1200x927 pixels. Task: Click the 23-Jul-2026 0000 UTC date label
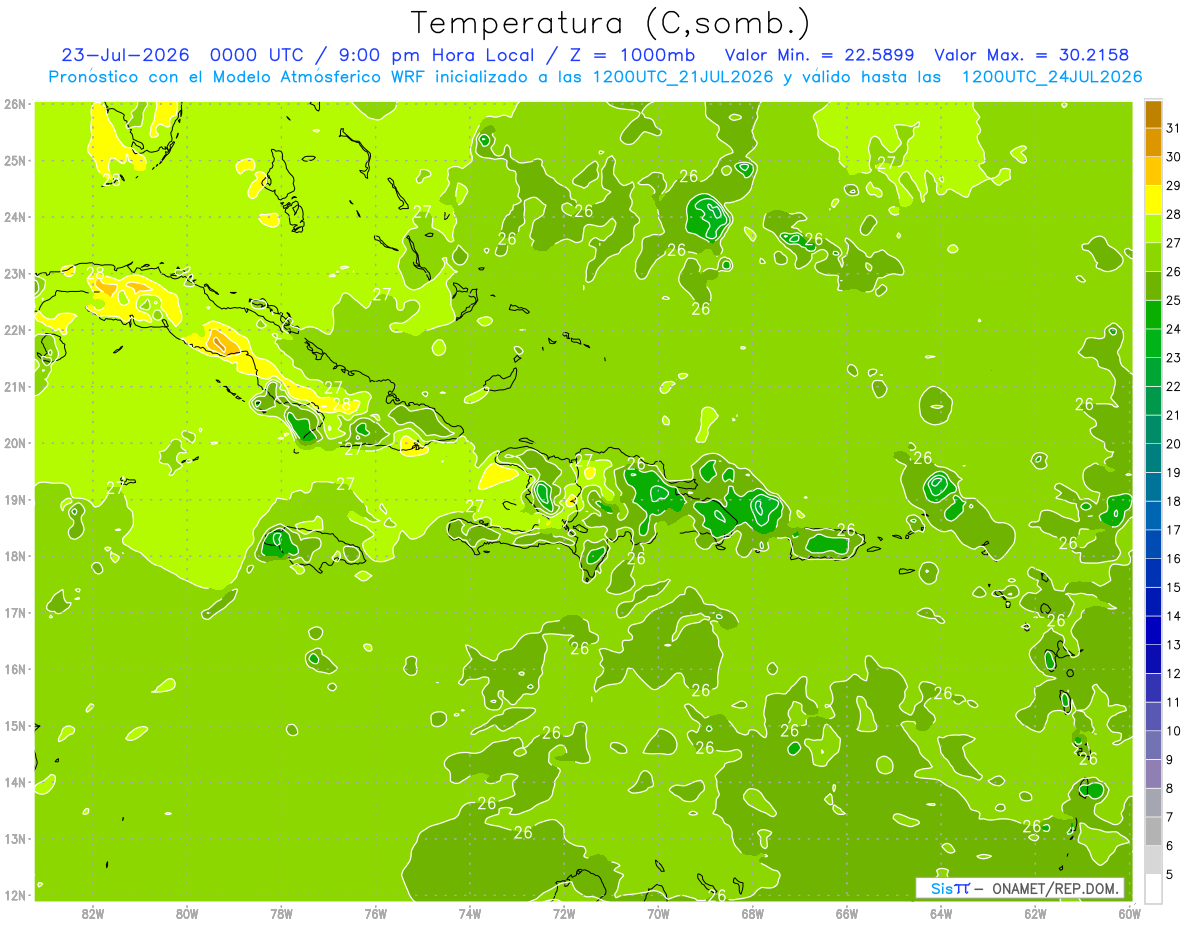(178, 55)
